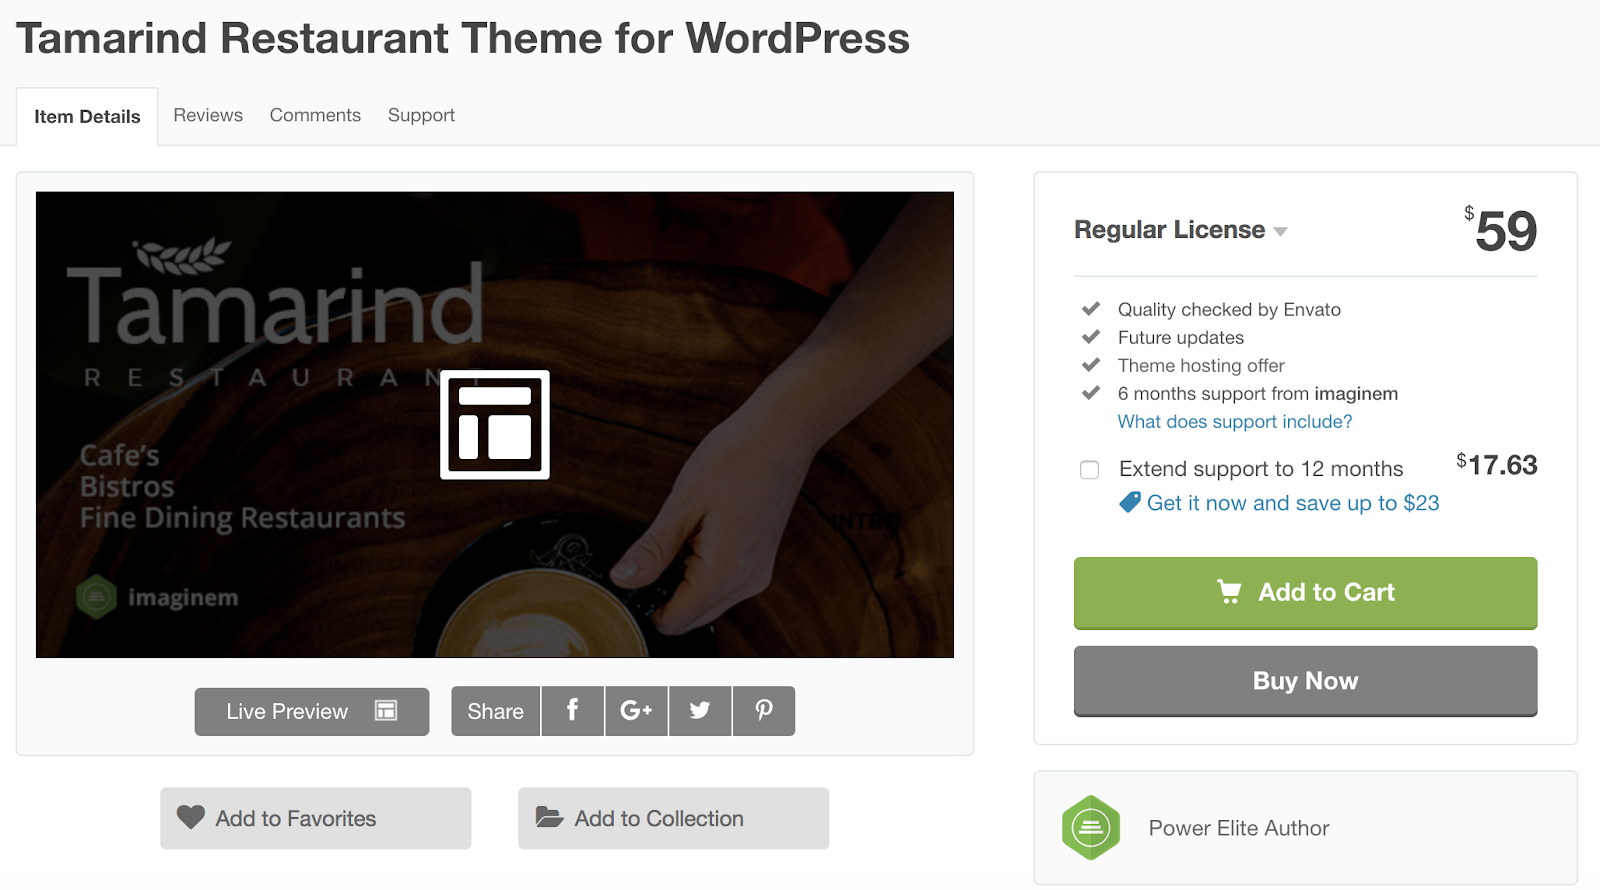The height and width of the screenshot is (890, 1600).
Task: Click 'Quality checked by Envato' text
Action: pyautogui.click(x=1229, y=310)
